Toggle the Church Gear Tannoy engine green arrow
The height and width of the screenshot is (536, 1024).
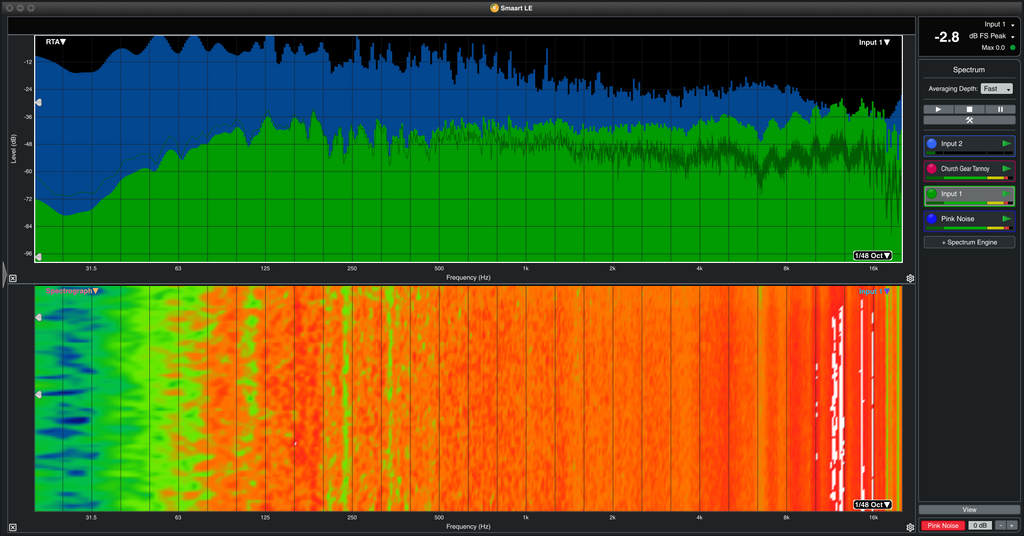[1006, 168]
